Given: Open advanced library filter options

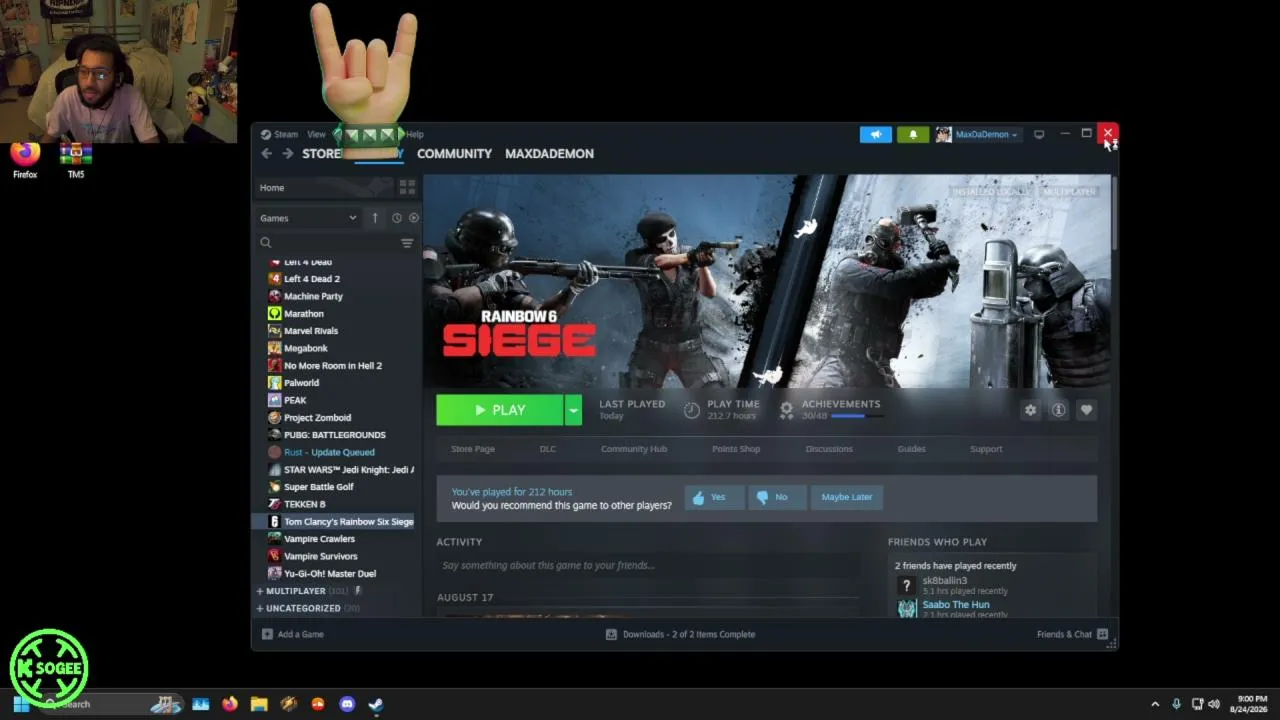Looking at the screenshot, I should (x=407, y=243).
